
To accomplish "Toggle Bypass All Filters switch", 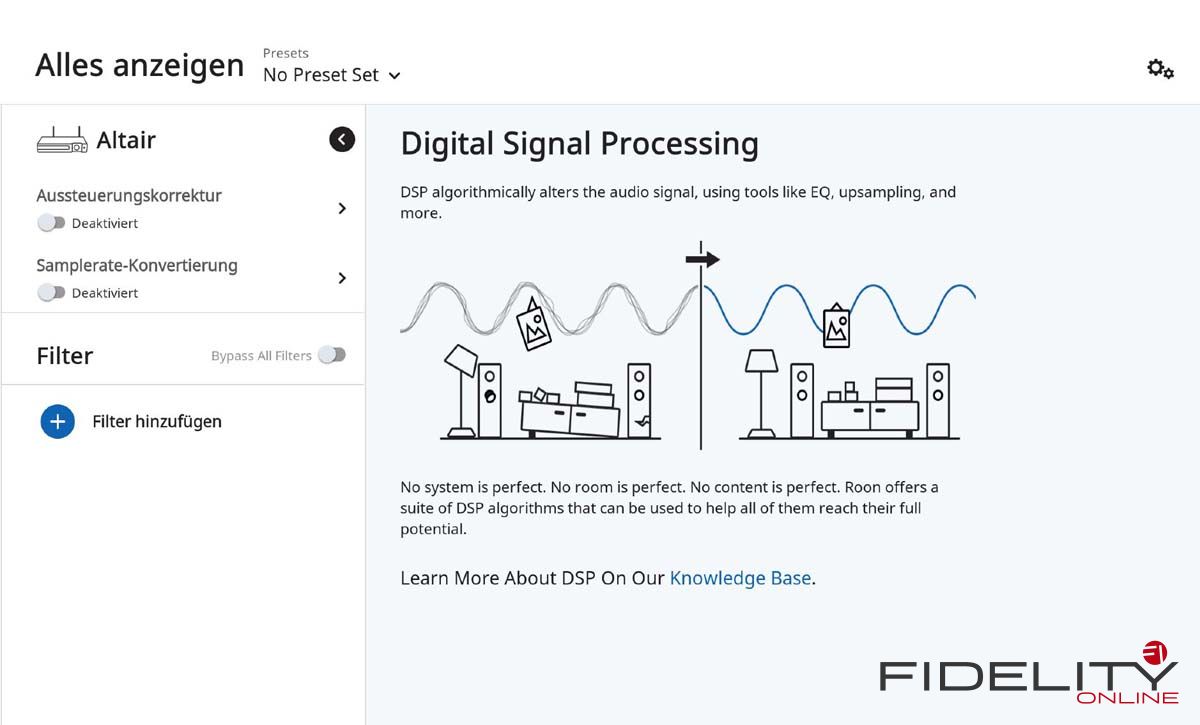I will [332, 355].
